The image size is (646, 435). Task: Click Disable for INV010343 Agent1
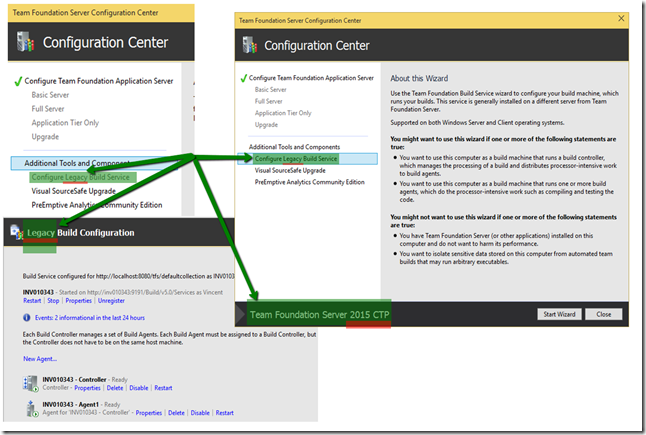[x=200, y=413]
